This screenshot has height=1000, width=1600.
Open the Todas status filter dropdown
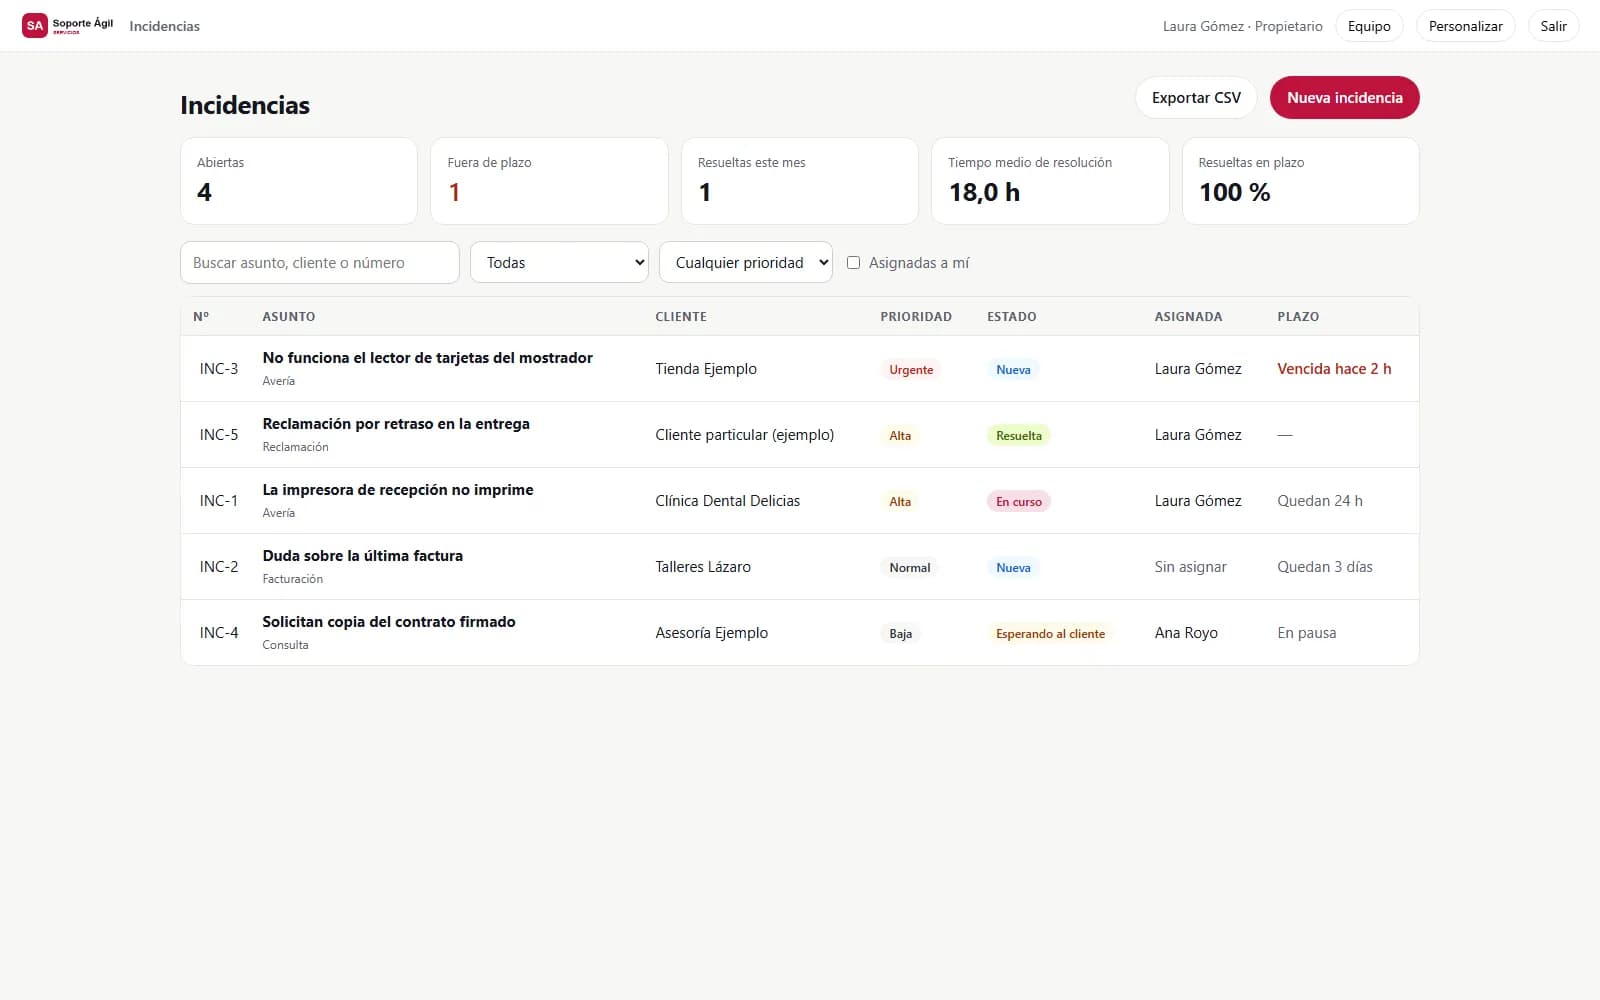559,262
